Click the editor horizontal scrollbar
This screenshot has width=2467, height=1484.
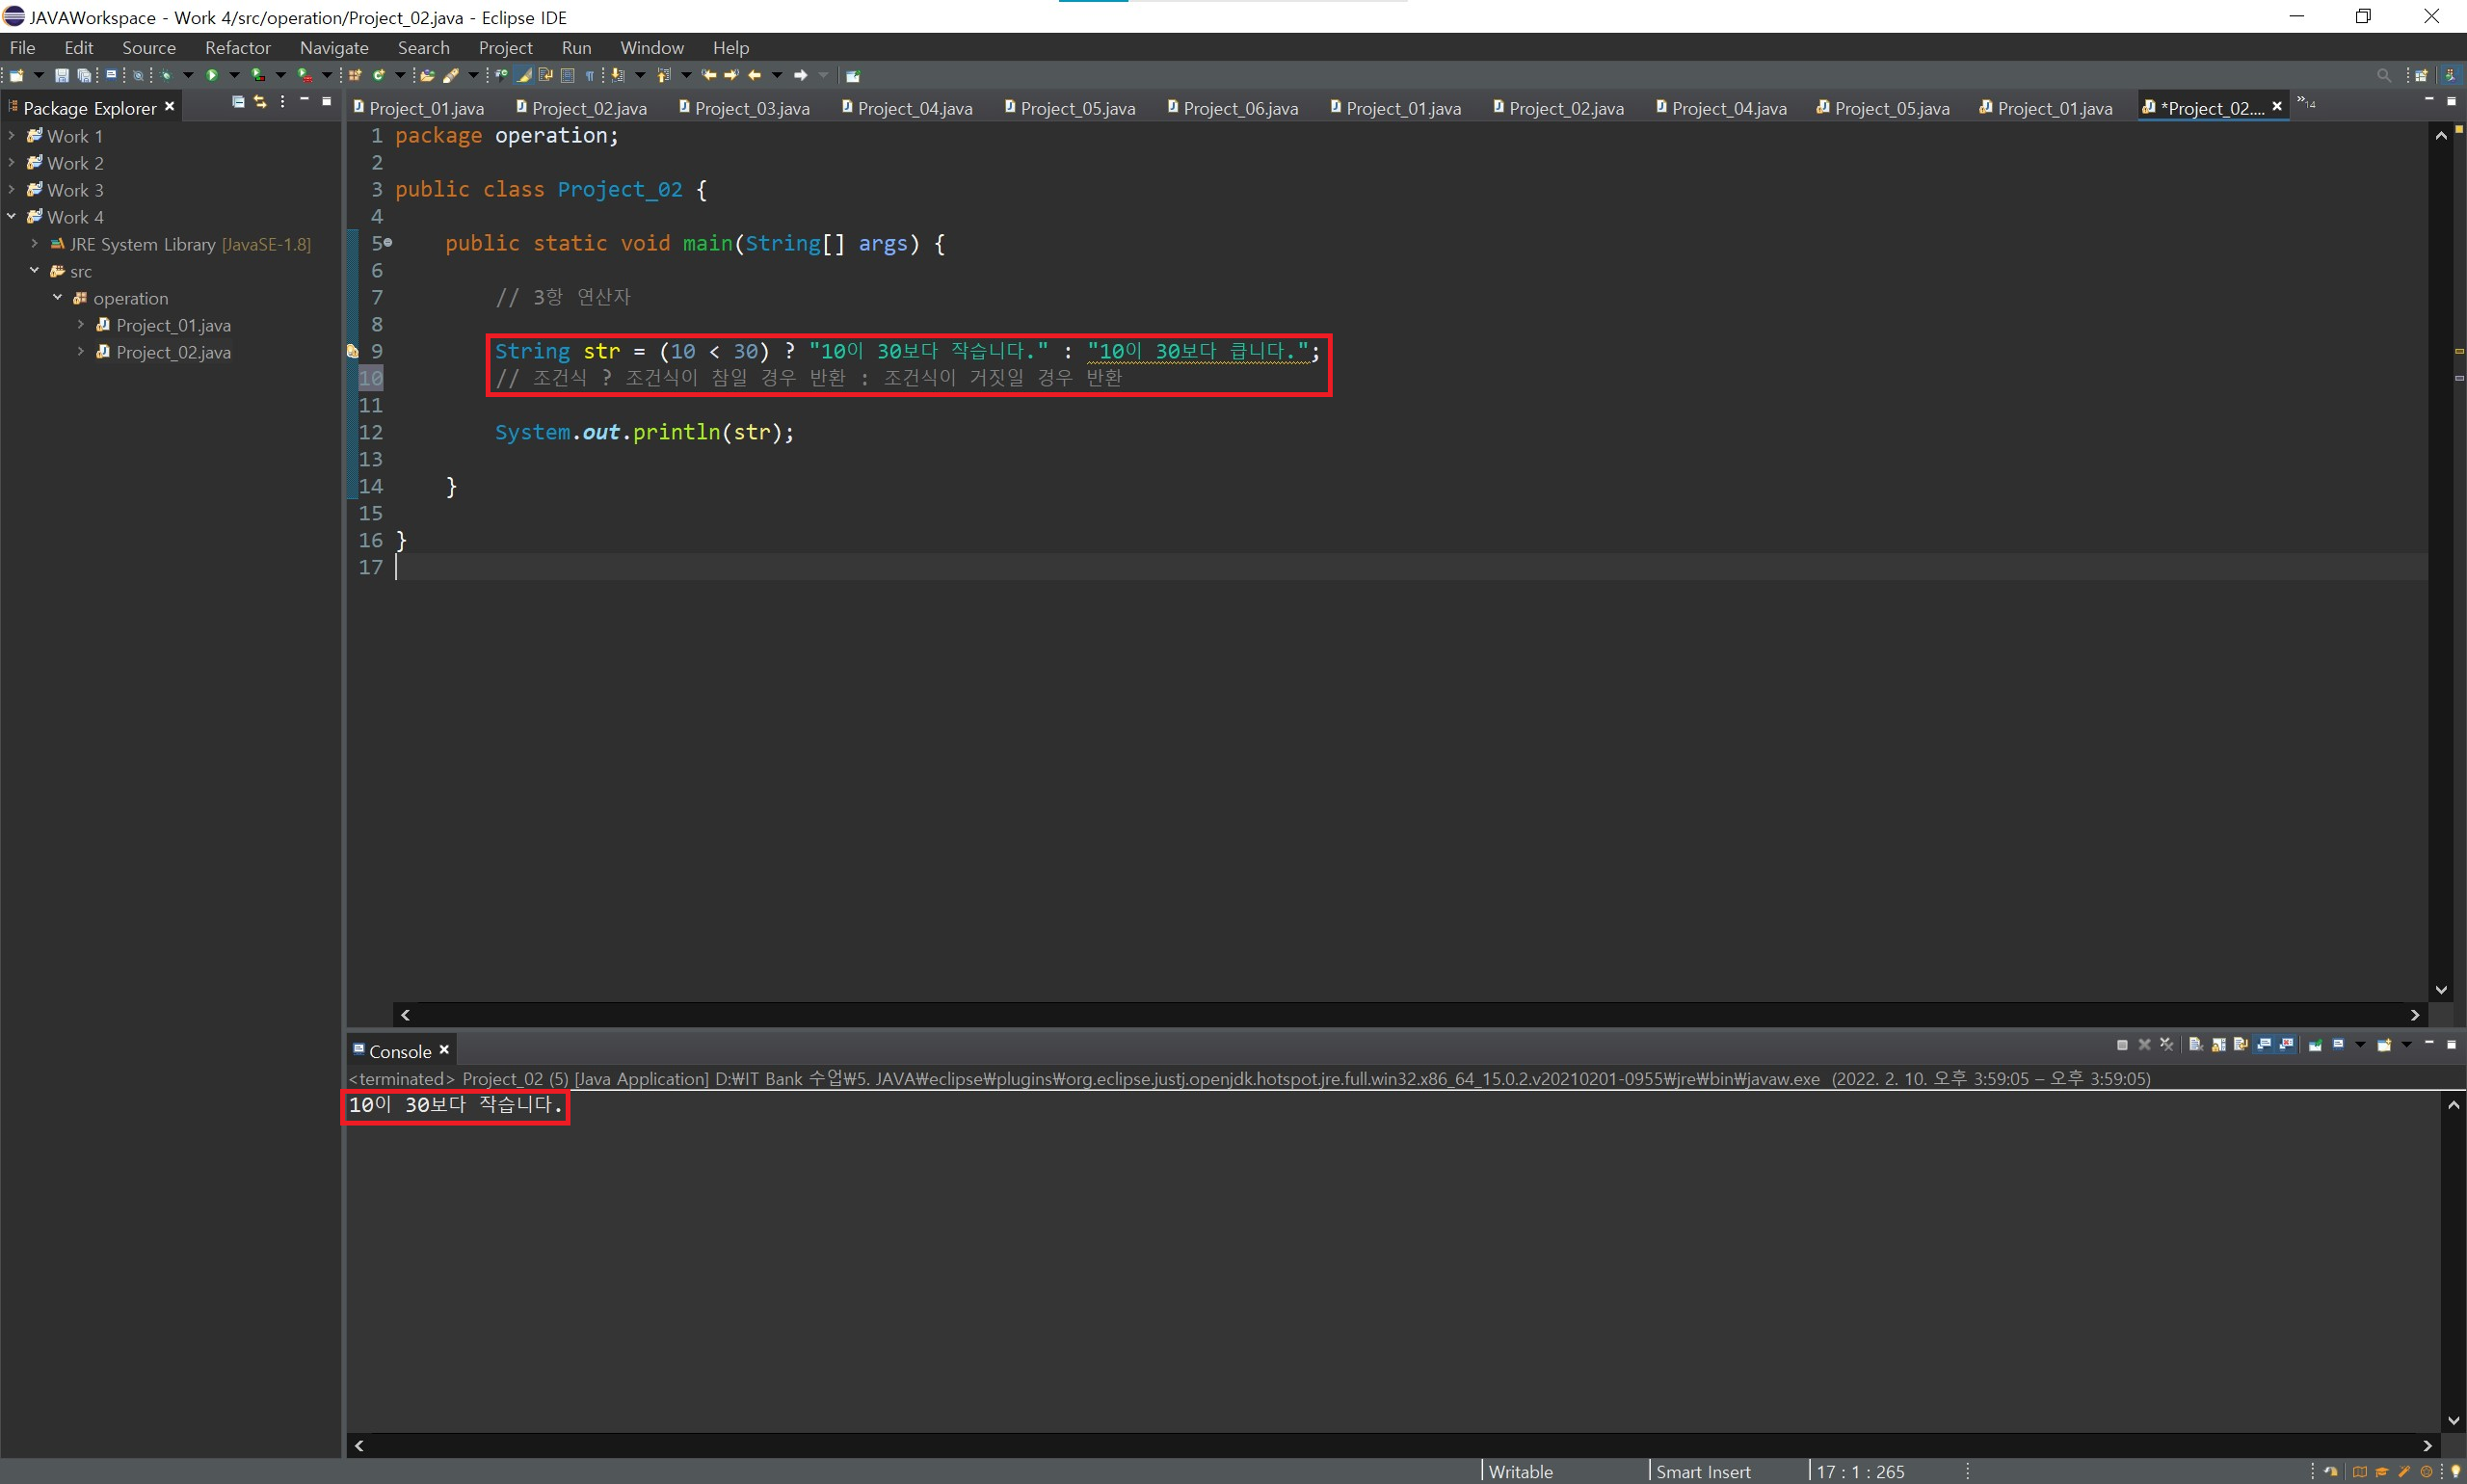tap(1400, 1015)
